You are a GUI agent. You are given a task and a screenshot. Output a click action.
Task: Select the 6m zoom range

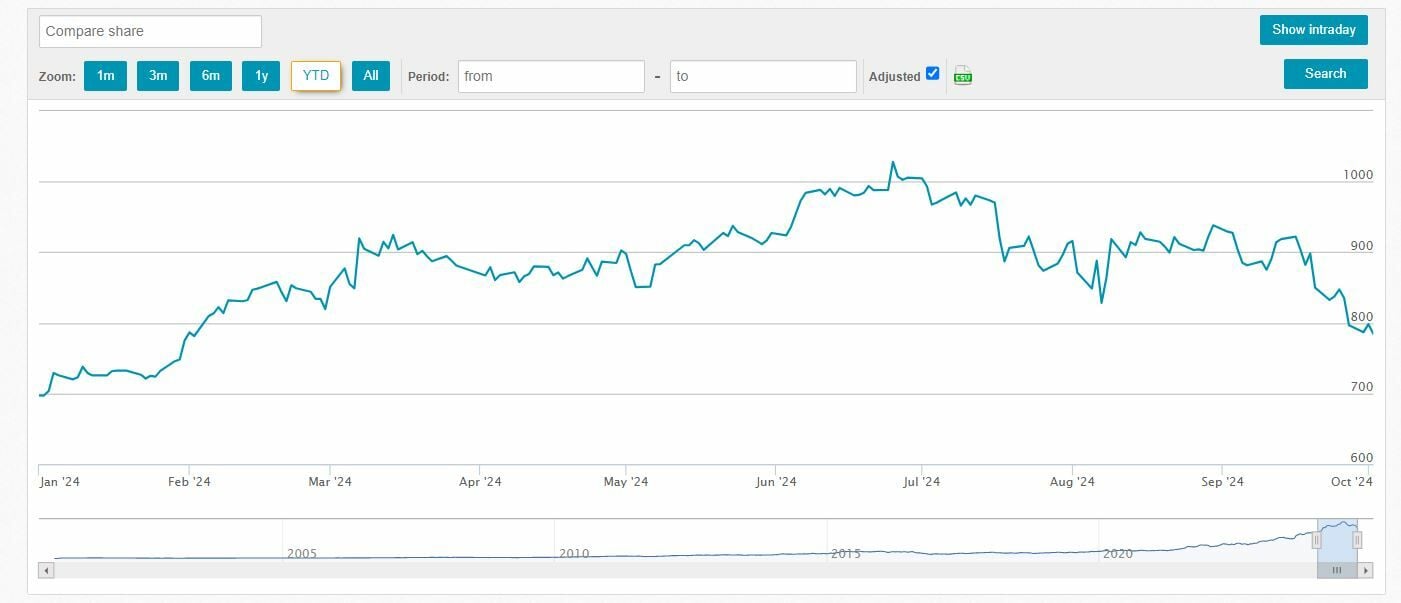[x=211, y=76]
